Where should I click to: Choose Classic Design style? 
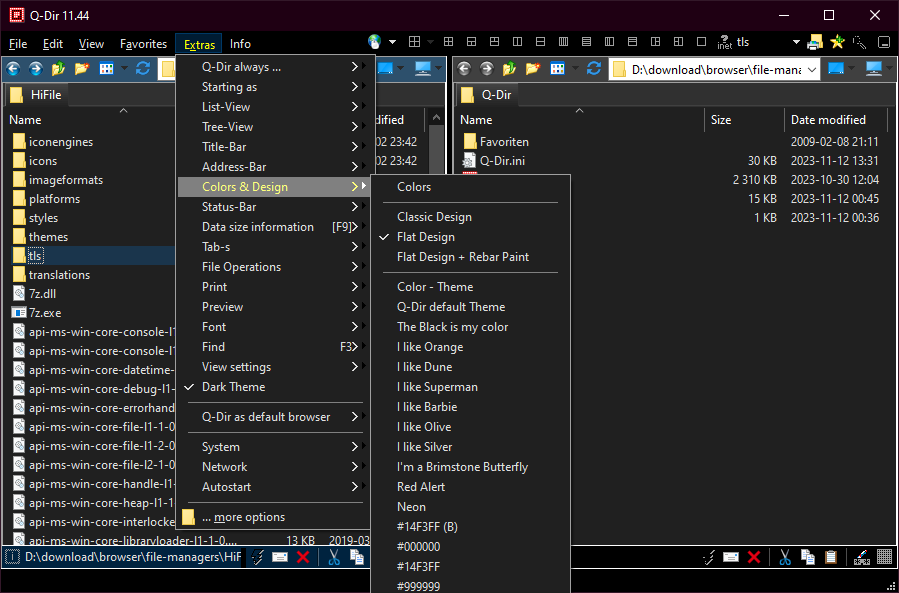(x=434, y=217)
